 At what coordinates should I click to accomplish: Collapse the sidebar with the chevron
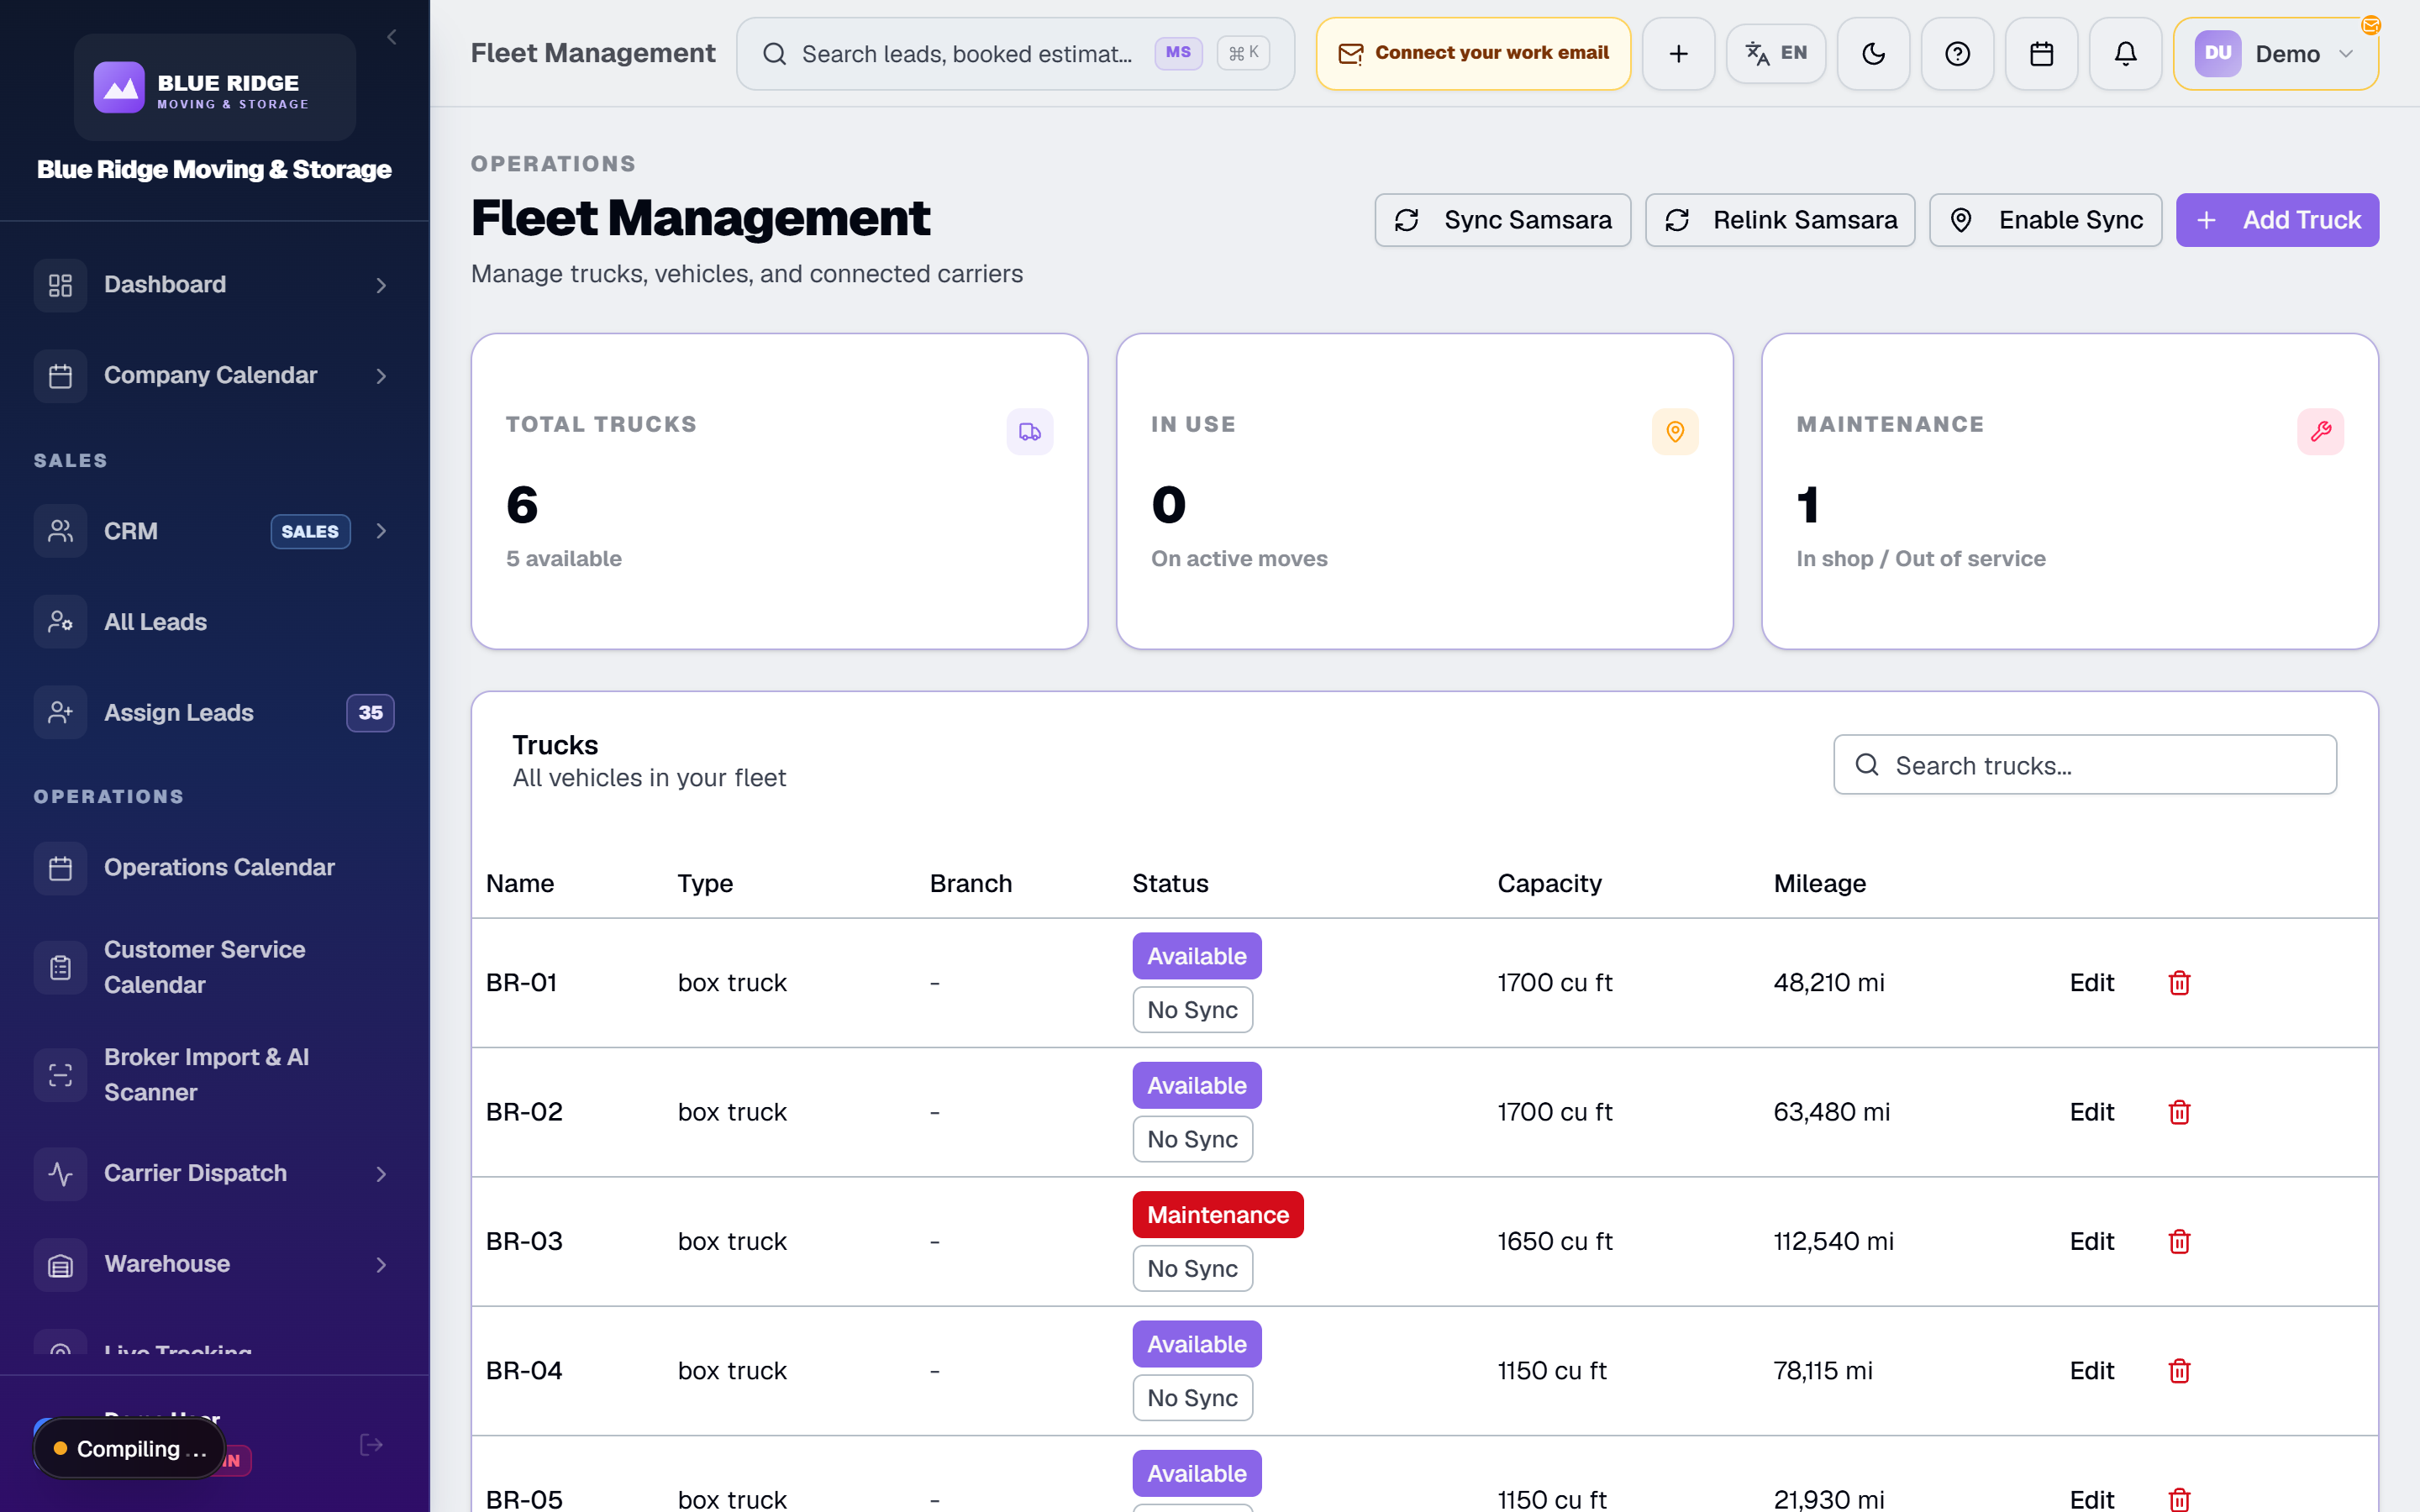[392, 37]
